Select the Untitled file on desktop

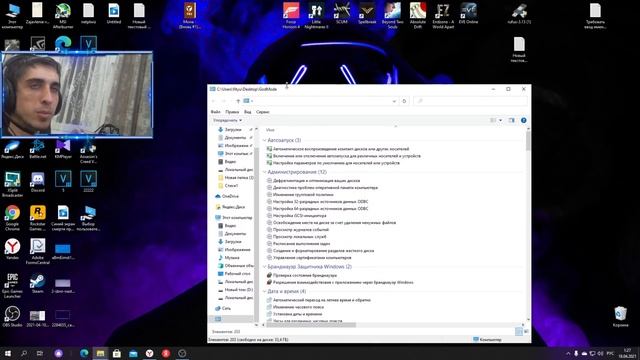pyautogui.click(x=113, y=13)
